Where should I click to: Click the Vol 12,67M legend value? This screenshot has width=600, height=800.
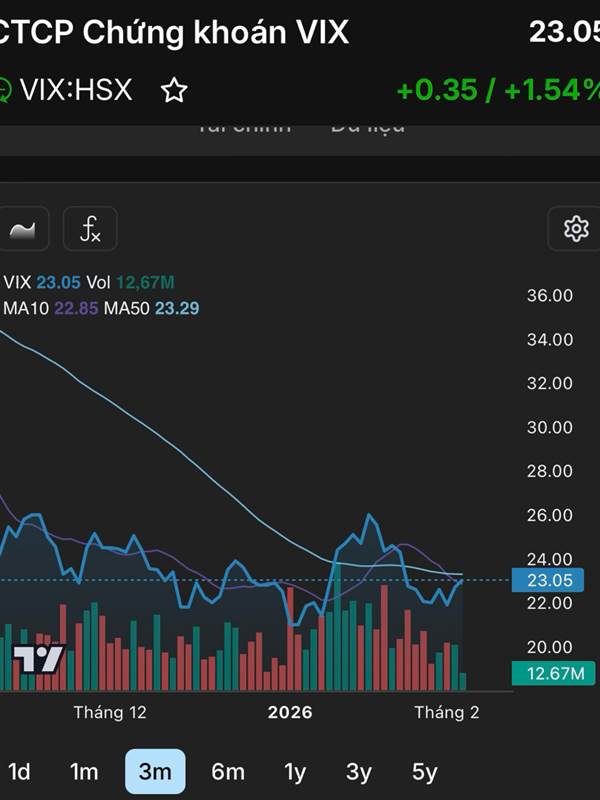click(x=130, y=282)
